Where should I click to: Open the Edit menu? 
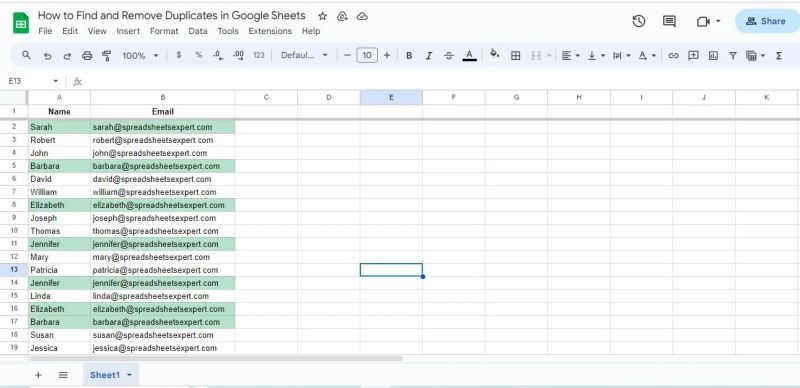tap(70, 31)
